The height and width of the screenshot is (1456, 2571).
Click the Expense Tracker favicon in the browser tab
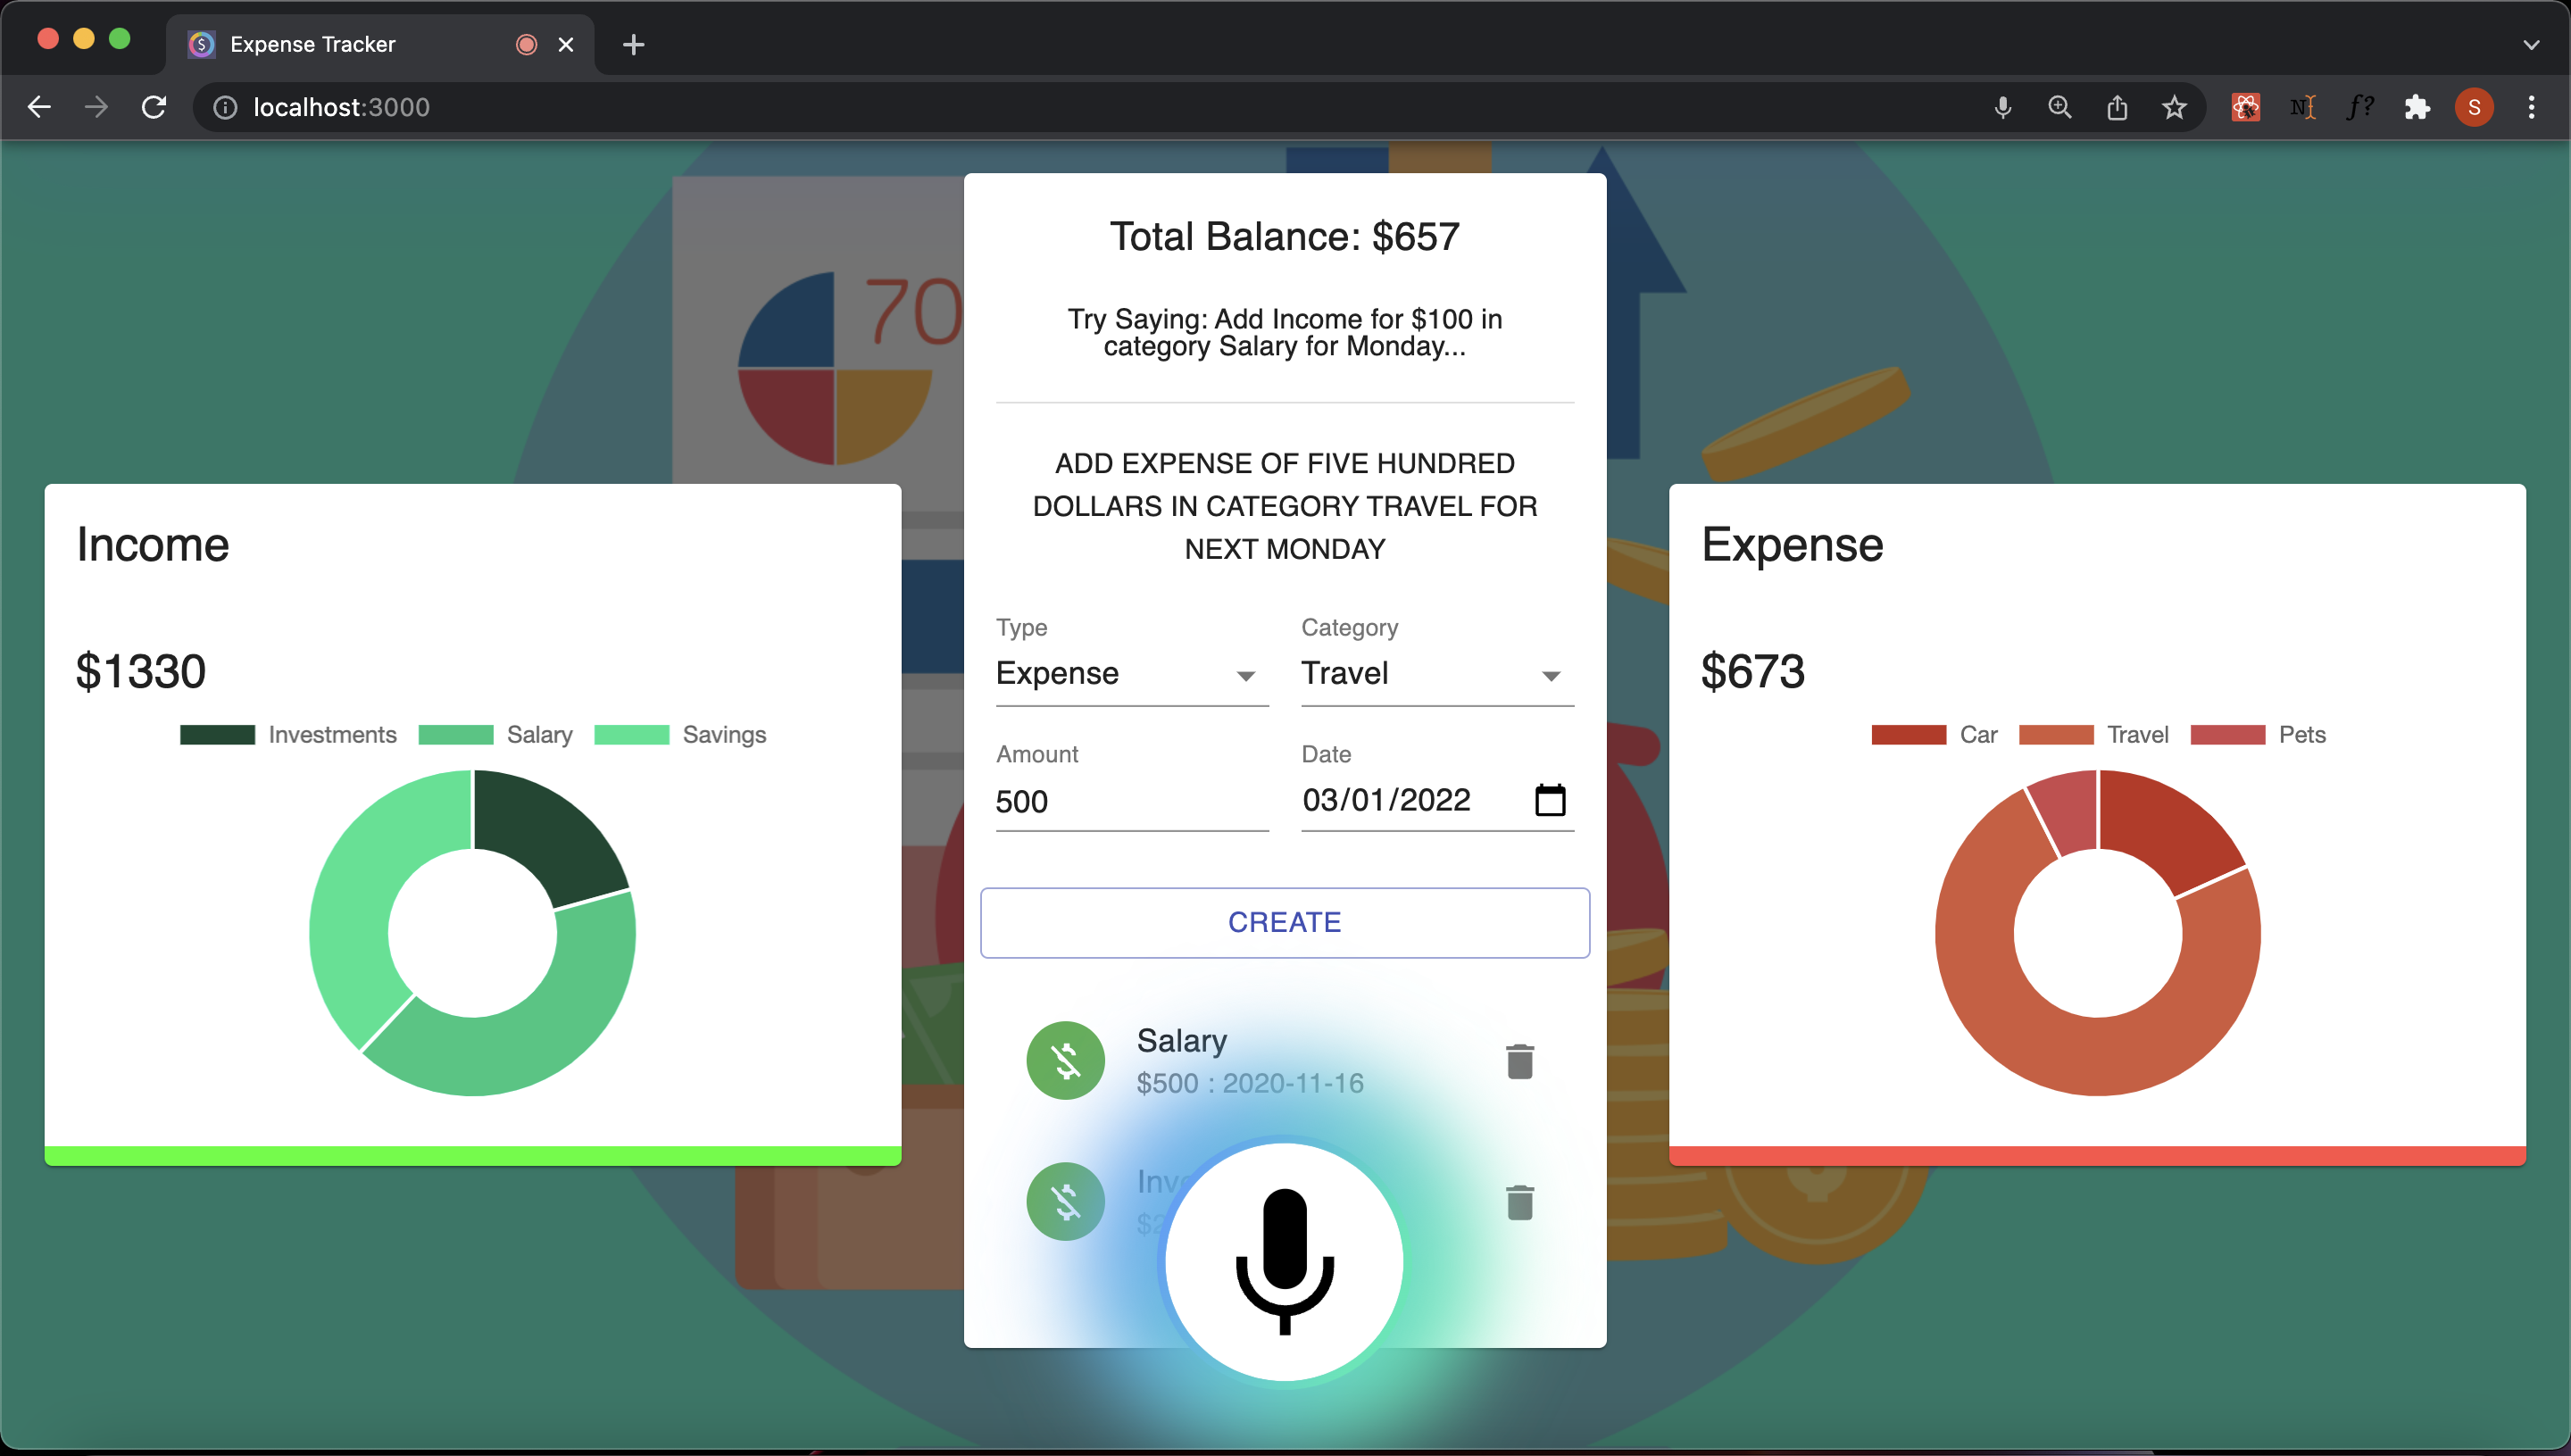tap(201, 44)
